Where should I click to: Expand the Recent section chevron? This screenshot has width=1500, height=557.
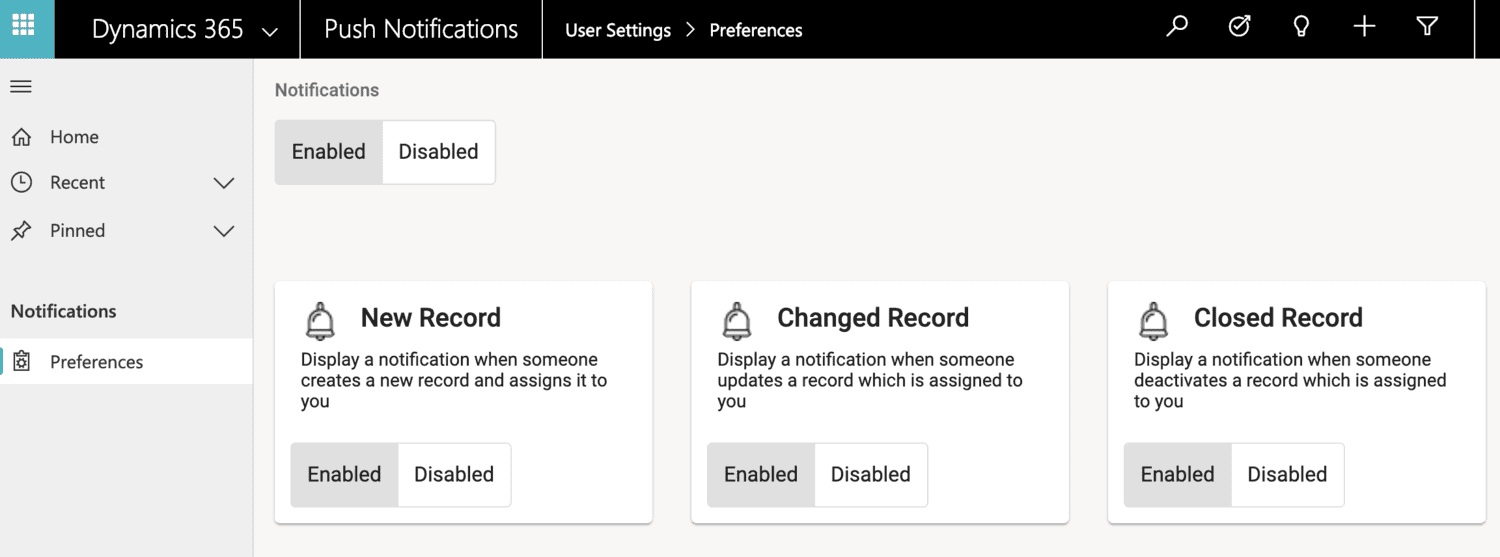pyautogui.click(x=224, y=183)
